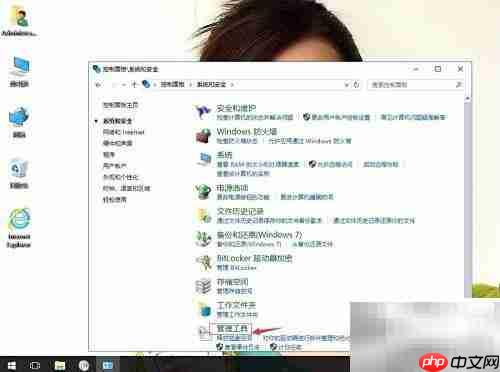Open the 系统 heading link

pos(224,155)
